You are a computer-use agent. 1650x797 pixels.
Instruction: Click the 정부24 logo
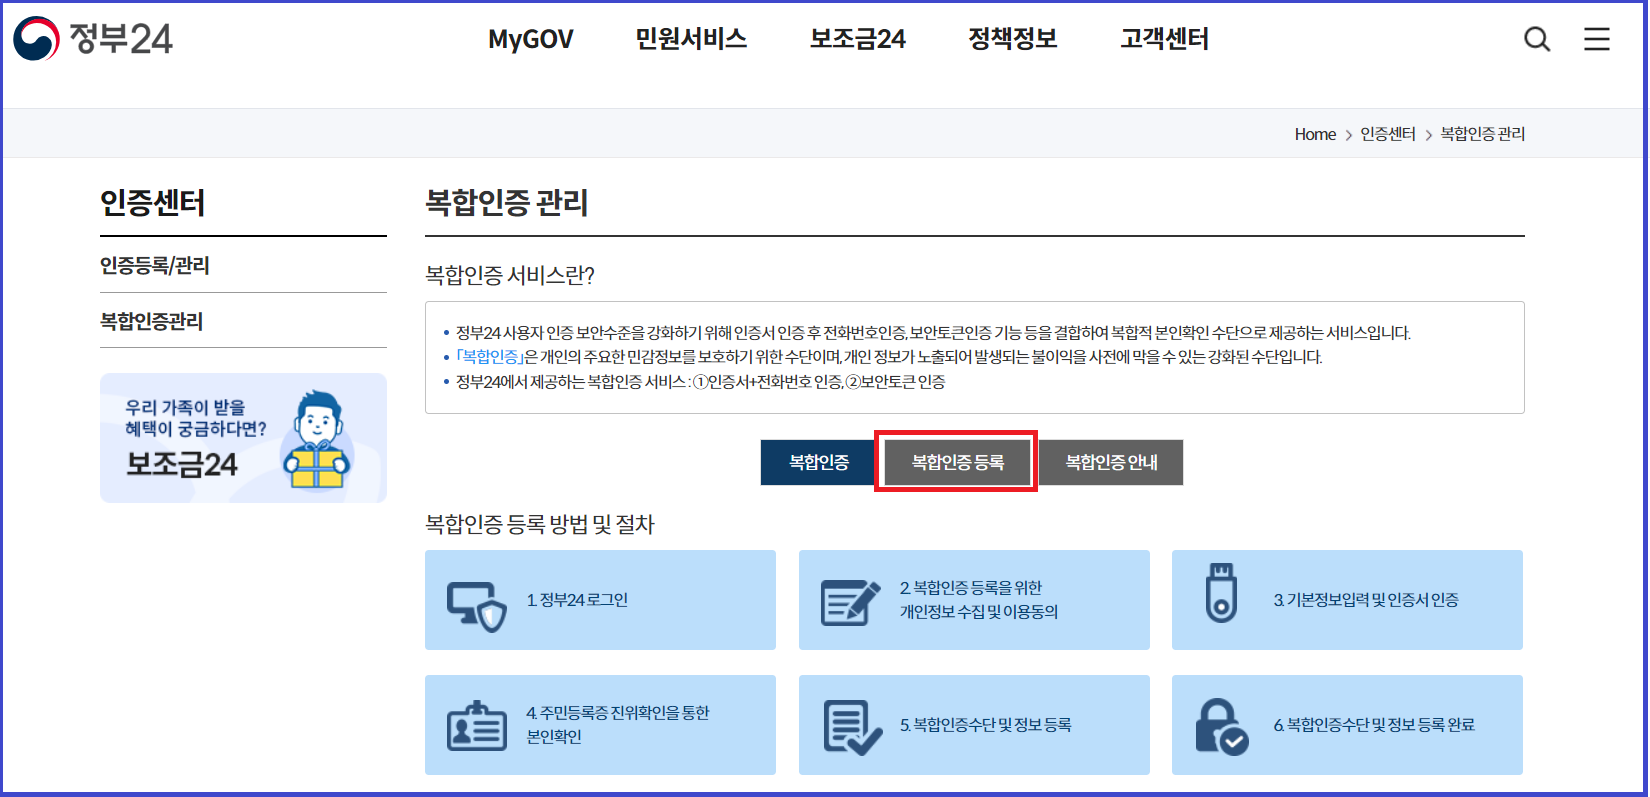pos(93,39)
